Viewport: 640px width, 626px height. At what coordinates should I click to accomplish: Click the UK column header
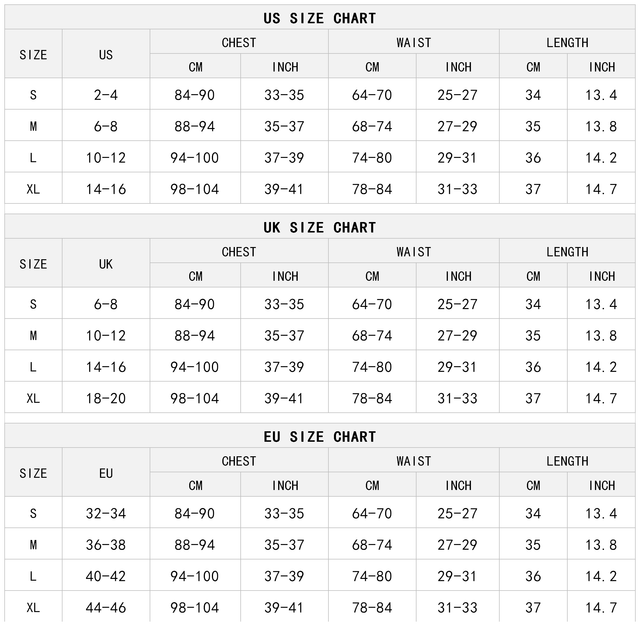coord(106,264)
